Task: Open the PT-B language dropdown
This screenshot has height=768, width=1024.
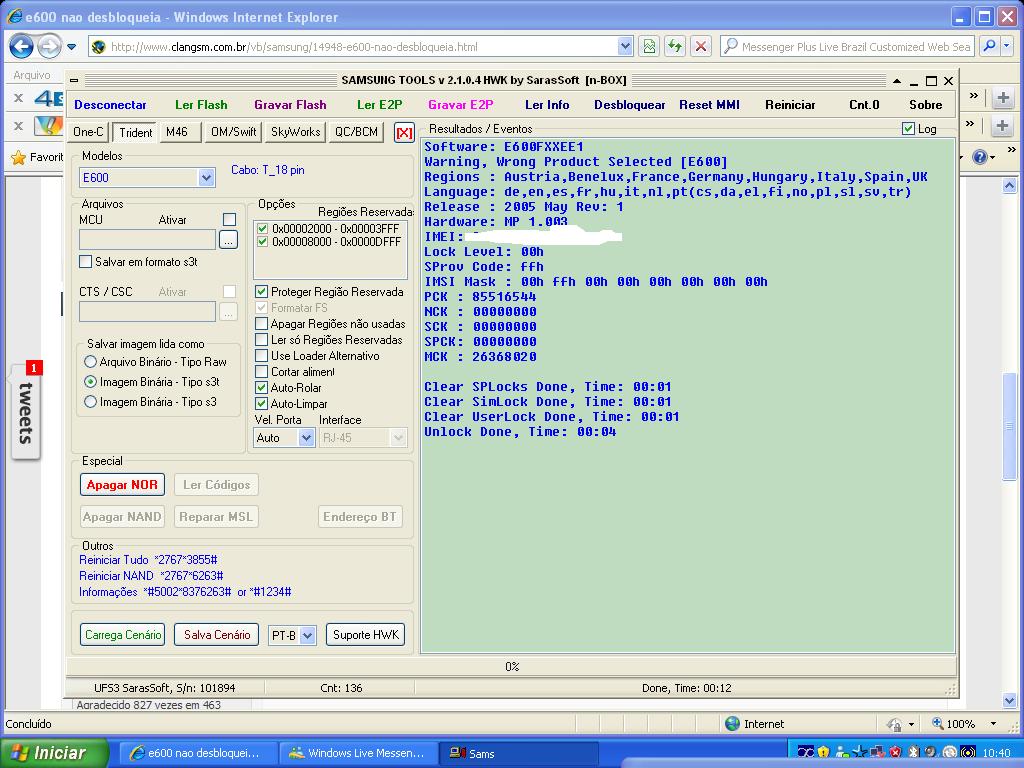Action: [308, 635]
